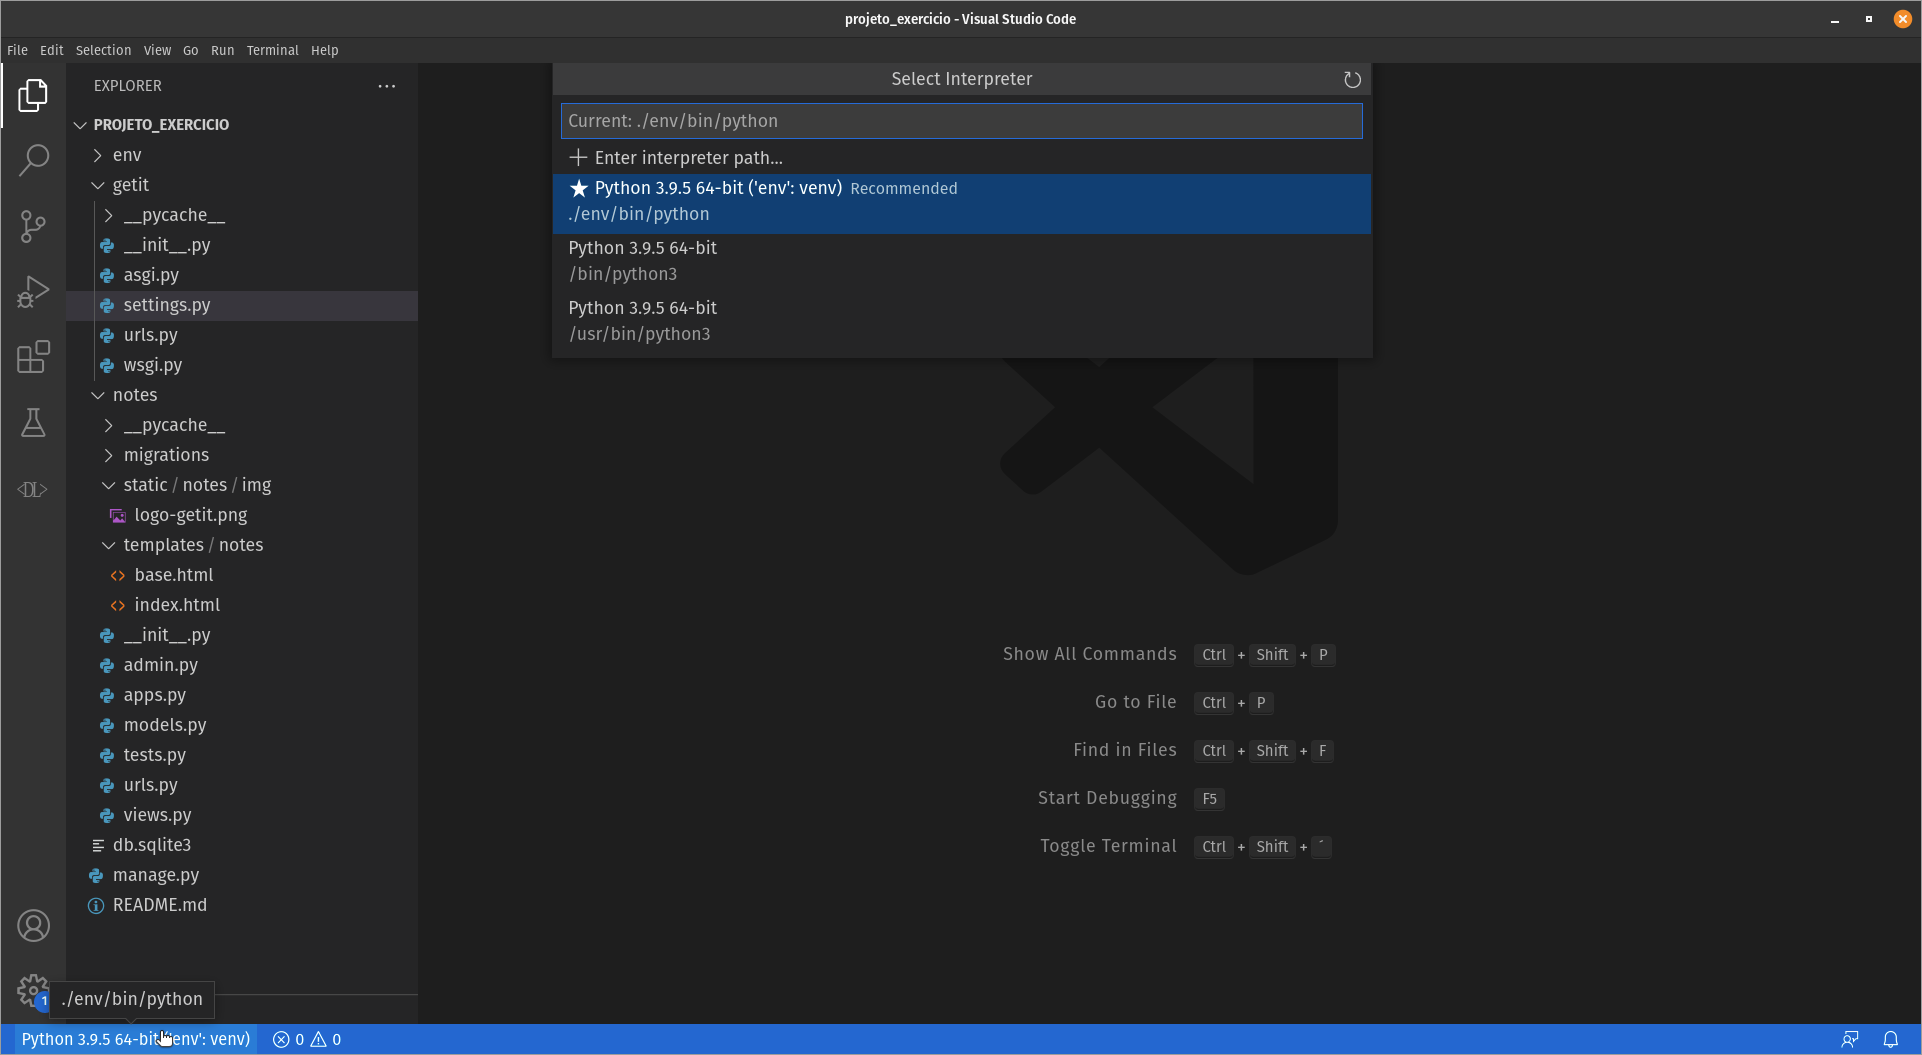
Task: Open the remote explorer icon in activity bar
Action: pyautogui.click(x=33, y=489)
